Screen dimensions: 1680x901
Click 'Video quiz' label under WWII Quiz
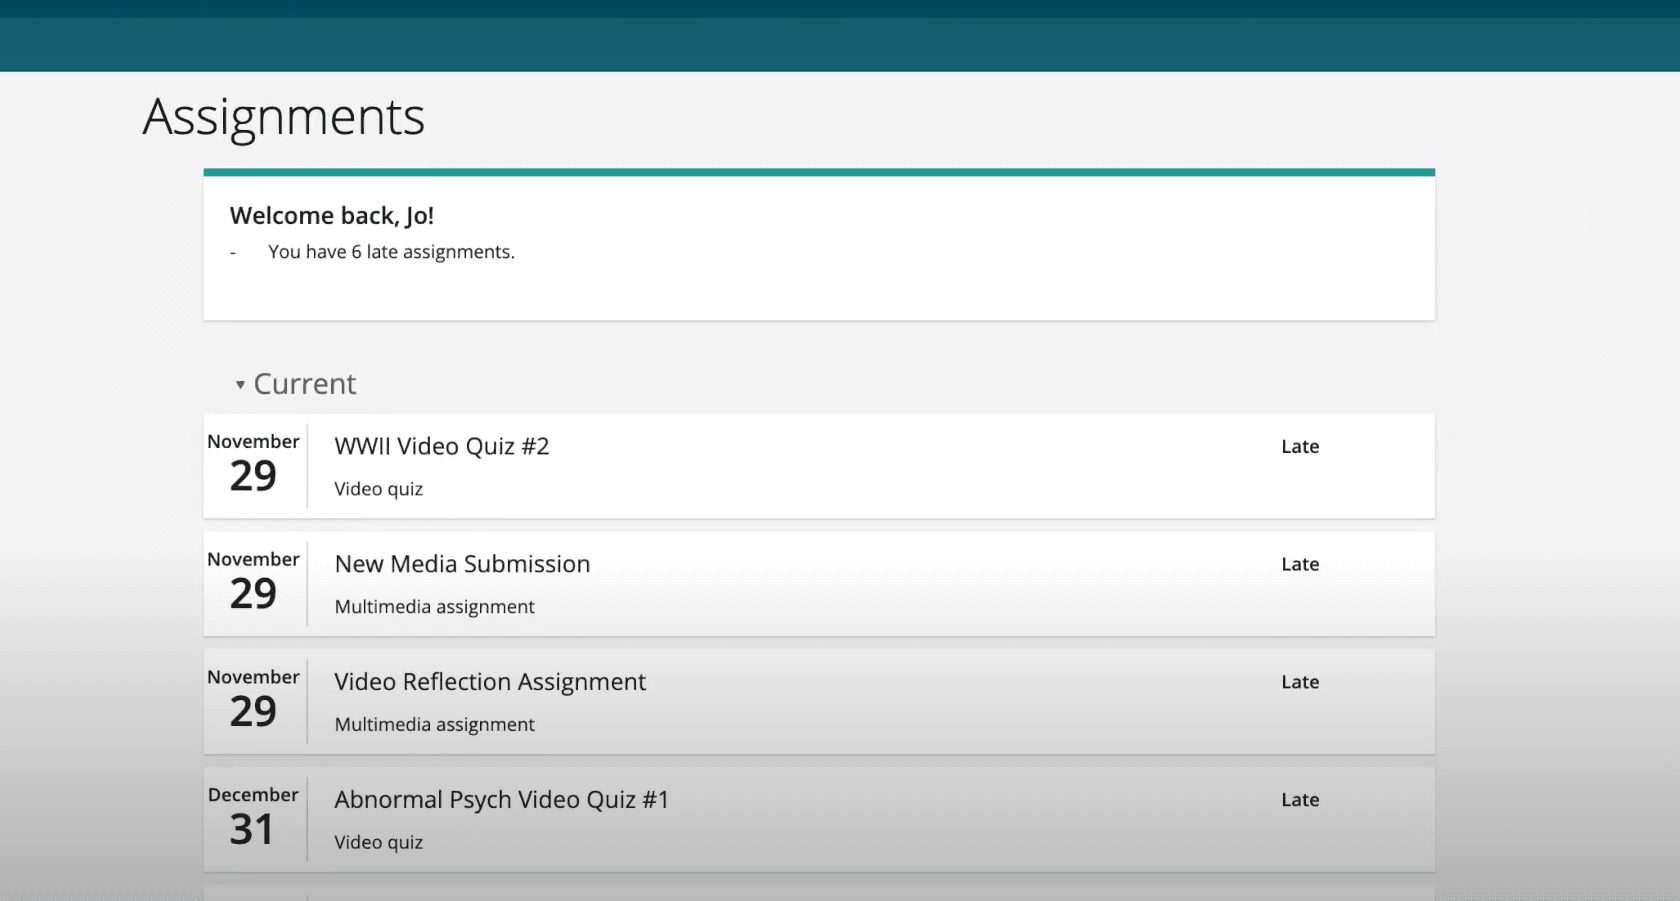coord(378,489)
